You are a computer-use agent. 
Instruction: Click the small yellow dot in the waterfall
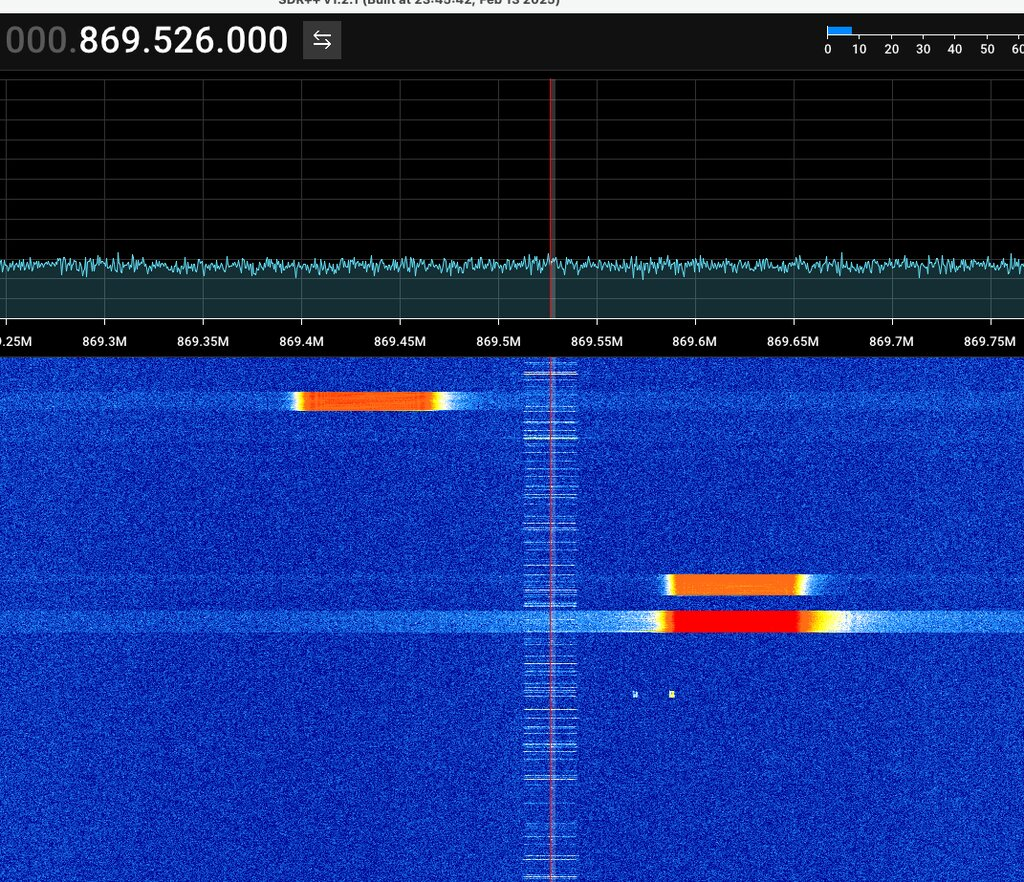click(672, 694)
